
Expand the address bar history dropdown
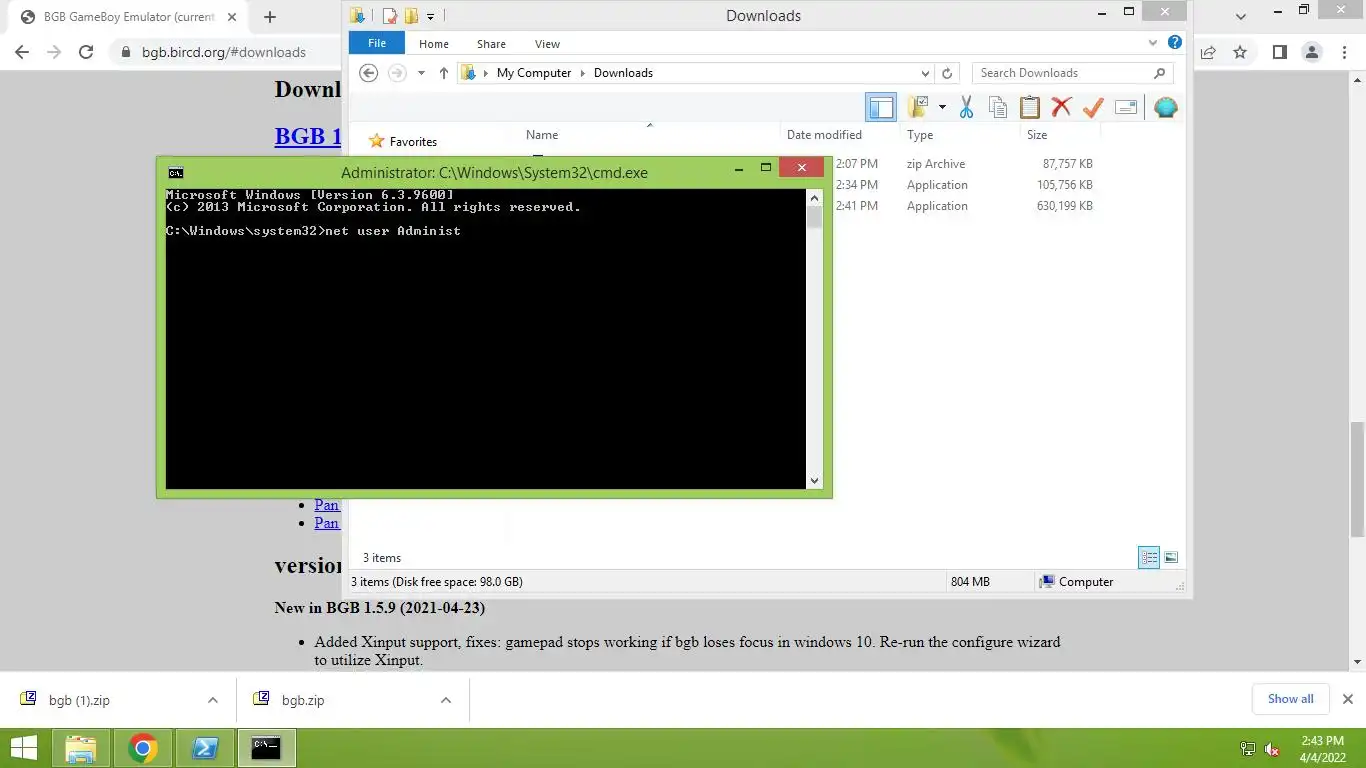(925, 73)
